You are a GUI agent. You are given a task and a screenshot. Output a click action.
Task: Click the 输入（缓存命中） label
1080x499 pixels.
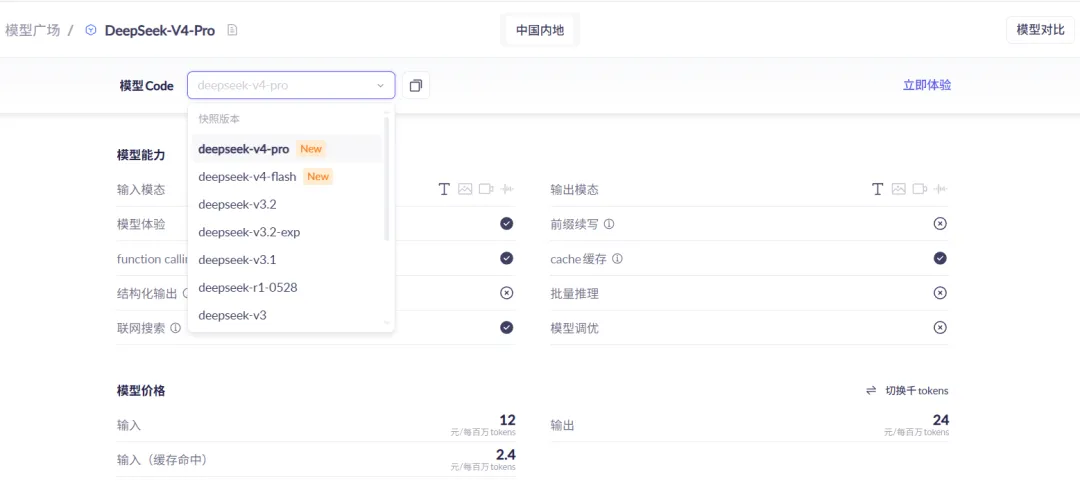pyautogui.click(x=162, y=460)
